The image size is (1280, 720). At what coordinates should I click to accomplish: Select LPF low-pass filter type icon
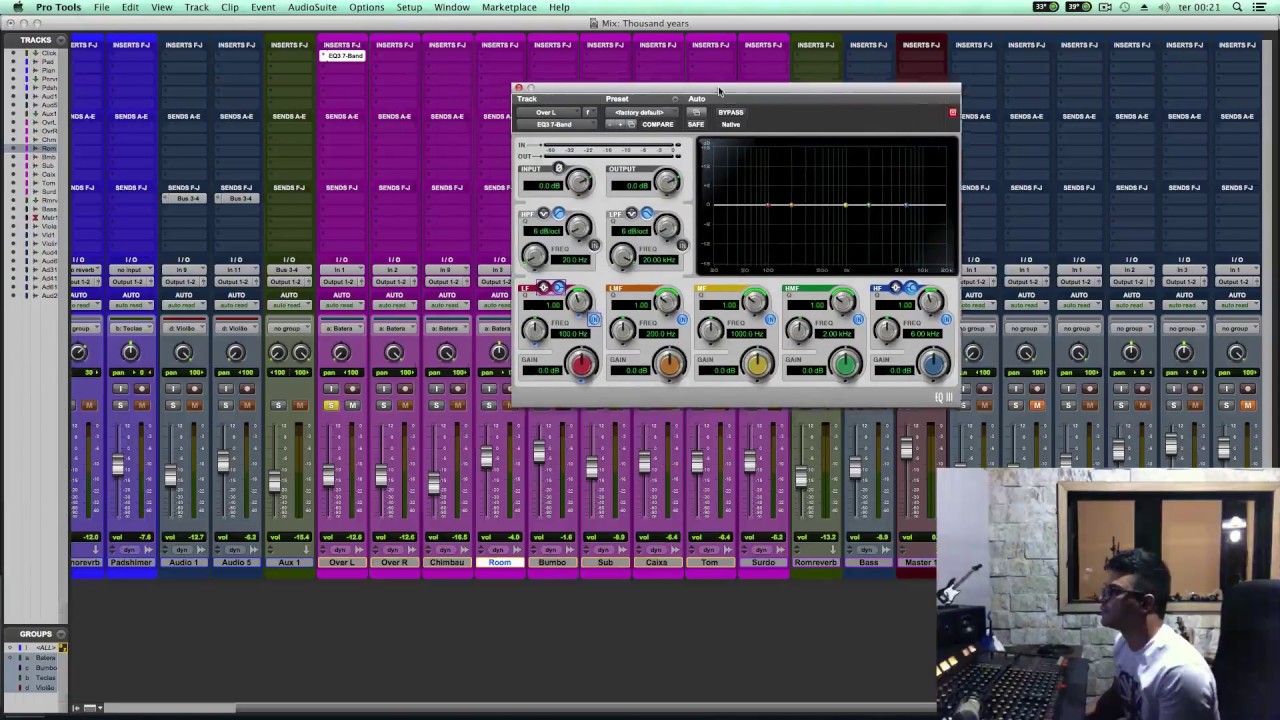point(647,213)
